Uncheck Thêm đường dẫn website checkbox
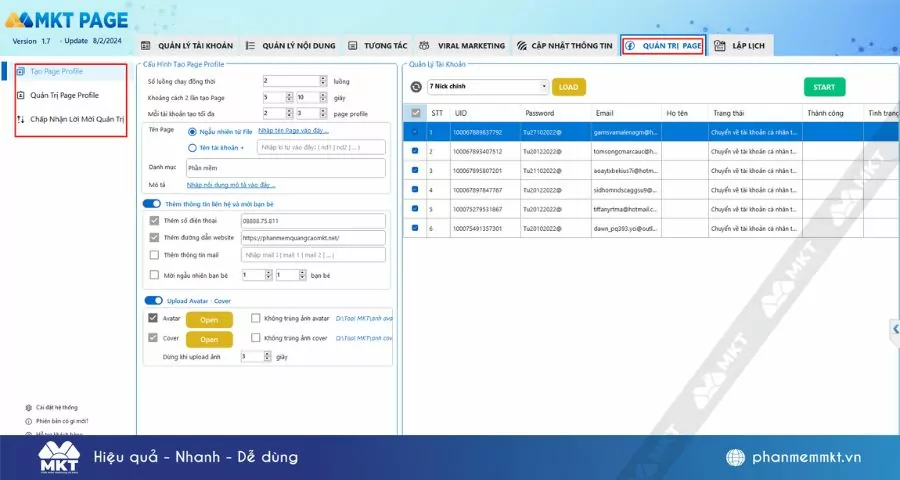This screenshot has height=480, width=900. point(154,237)
